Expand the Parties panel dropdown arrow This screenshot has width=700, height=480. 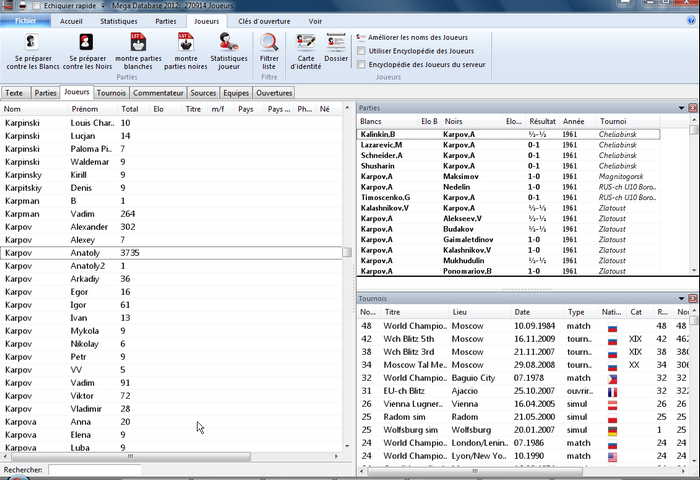click(681, 108)
